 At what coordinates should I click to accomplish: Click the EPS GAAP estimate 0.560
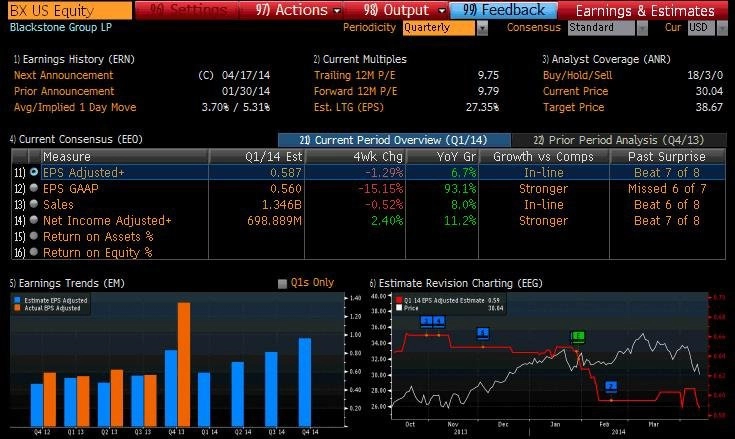point(285,188)
